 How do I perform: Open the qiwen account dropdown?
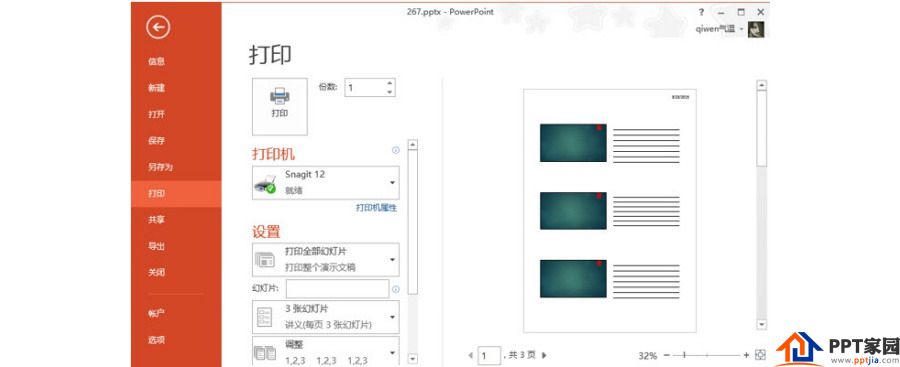pos(741,29)
